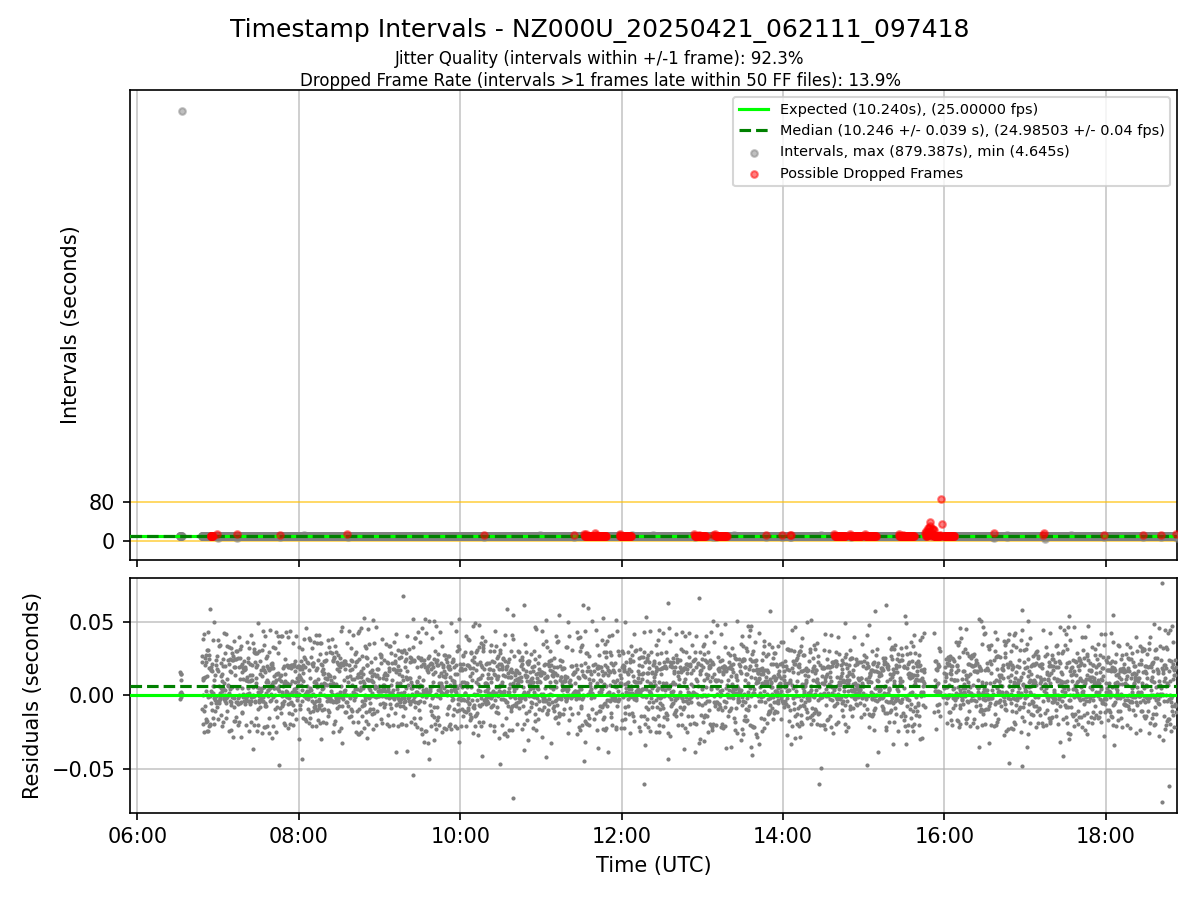Click the '−0.05' residuals tick label
1200x900 pixels.
[x=86, y=769]
